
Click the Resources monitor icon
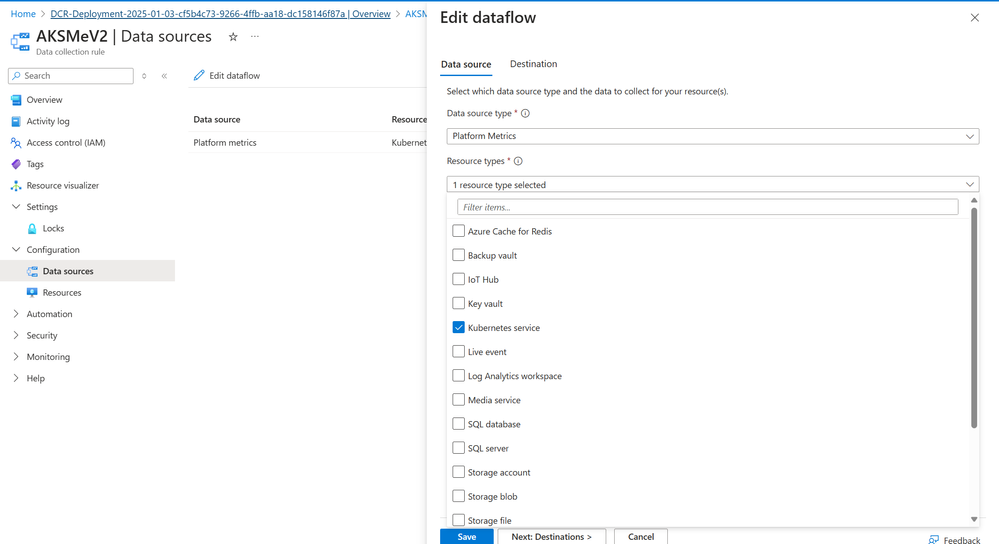tap(32, 292)
